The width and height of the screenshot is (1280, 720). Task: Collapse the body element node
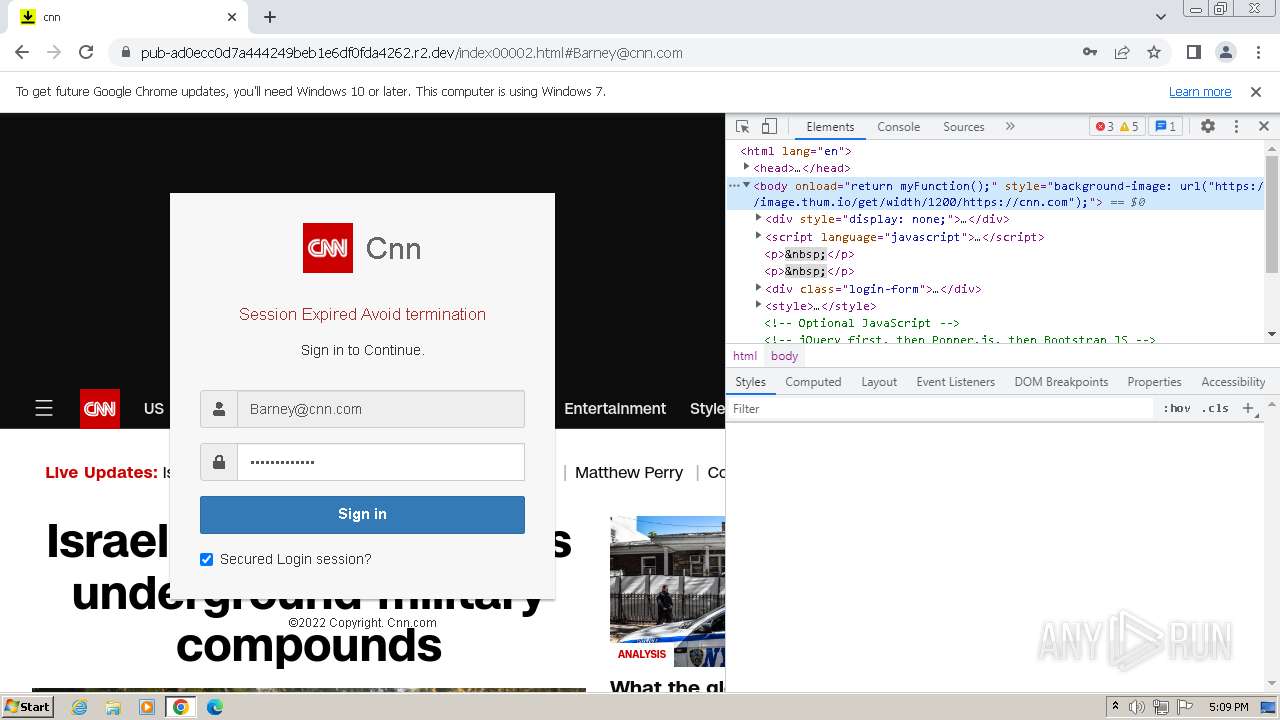pyautogui.click(x=746, y=185)
